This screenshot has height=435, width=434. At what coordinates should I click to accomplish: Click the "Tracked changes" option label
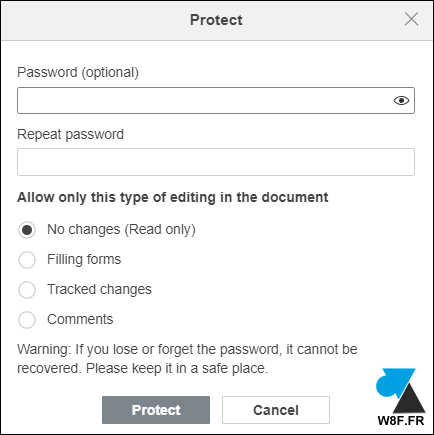point(99,289)
